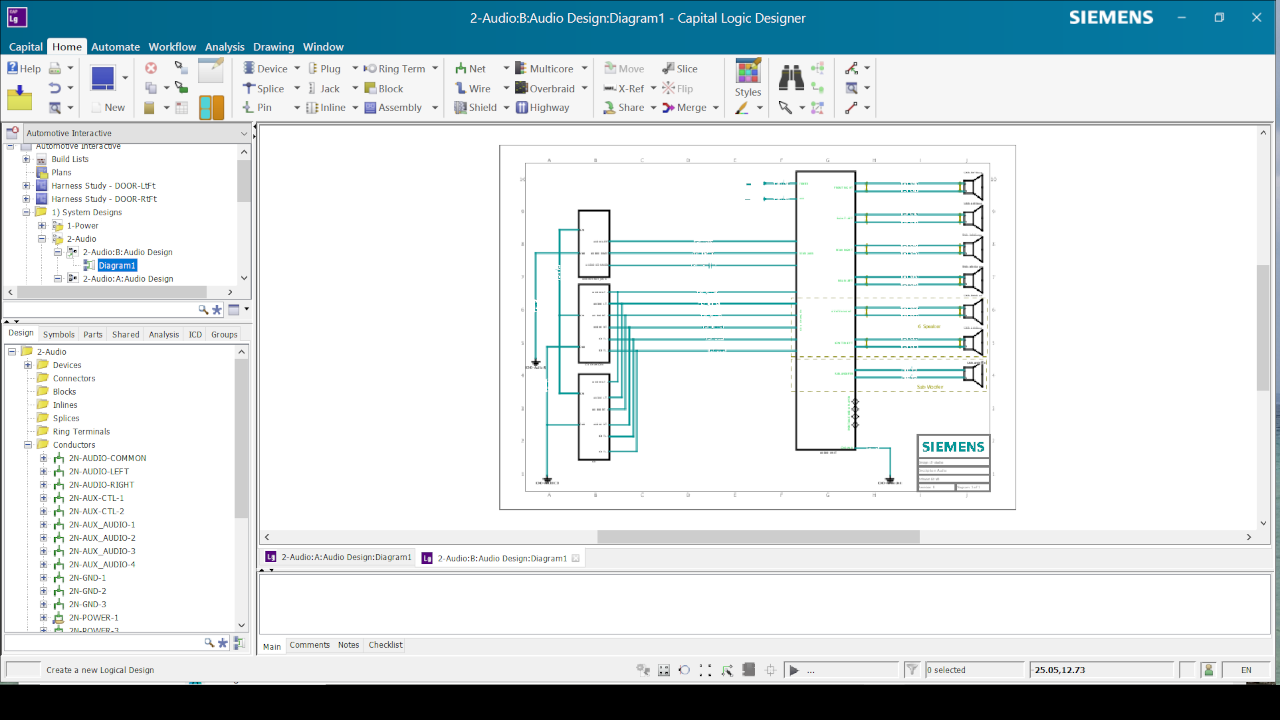Click the play arrow in status bar
Screen dimensions: 1280x720
tap(794, 670)
